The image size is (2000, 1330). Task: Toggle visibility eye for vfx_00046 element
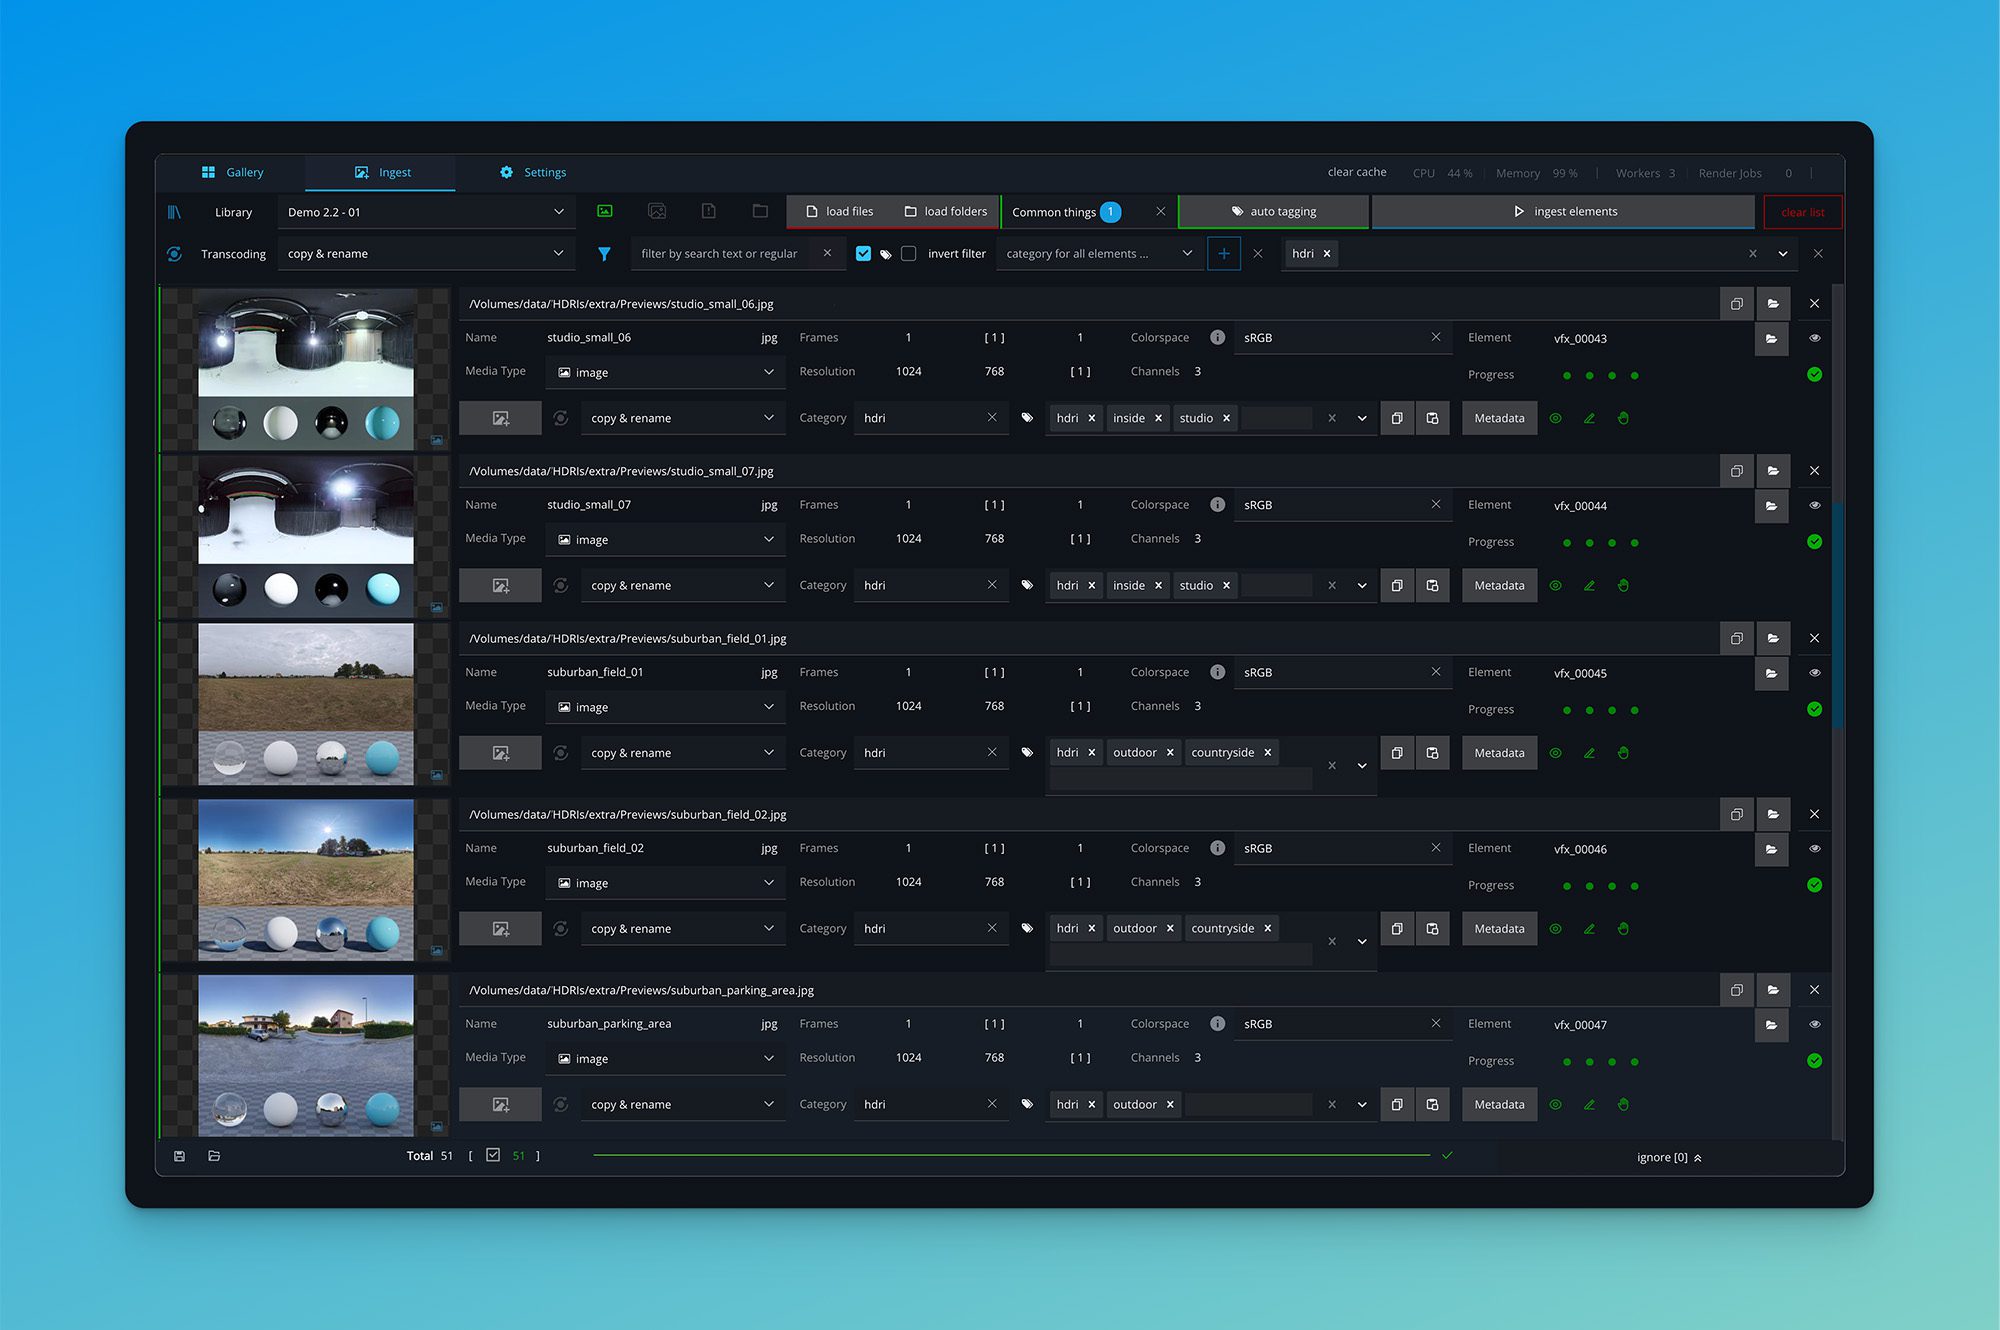(x=1814, y=849)
